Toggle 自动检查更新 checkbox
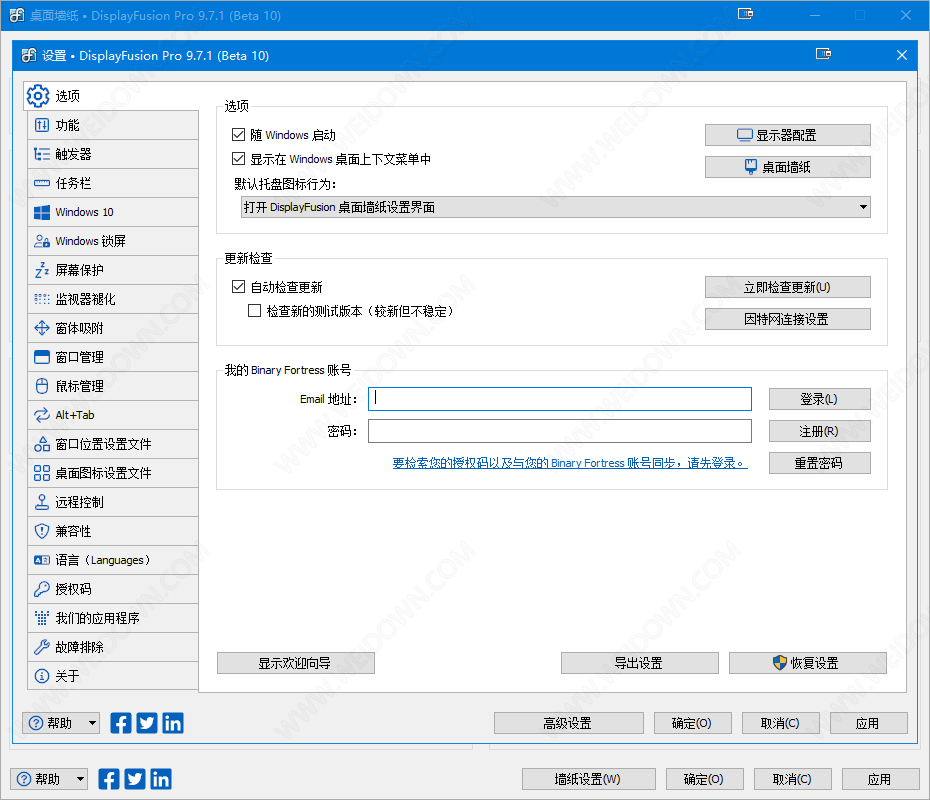 coord(238,287)
